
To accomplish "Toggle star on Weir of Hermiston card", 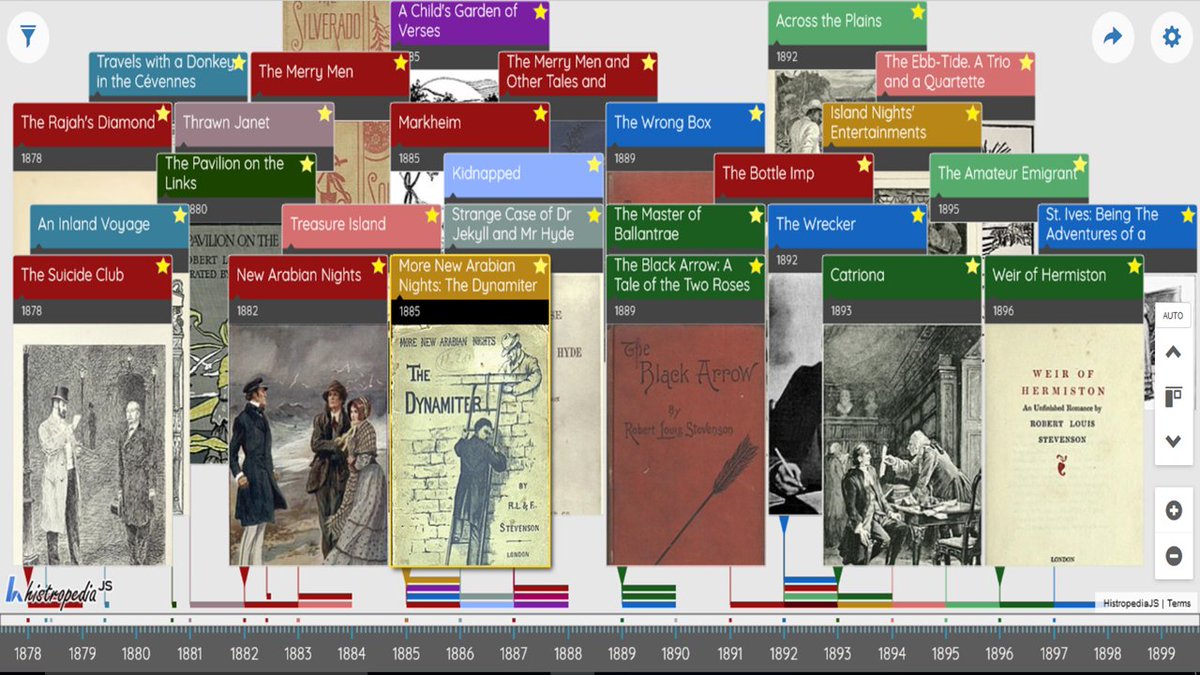I will pos(1134,266).
